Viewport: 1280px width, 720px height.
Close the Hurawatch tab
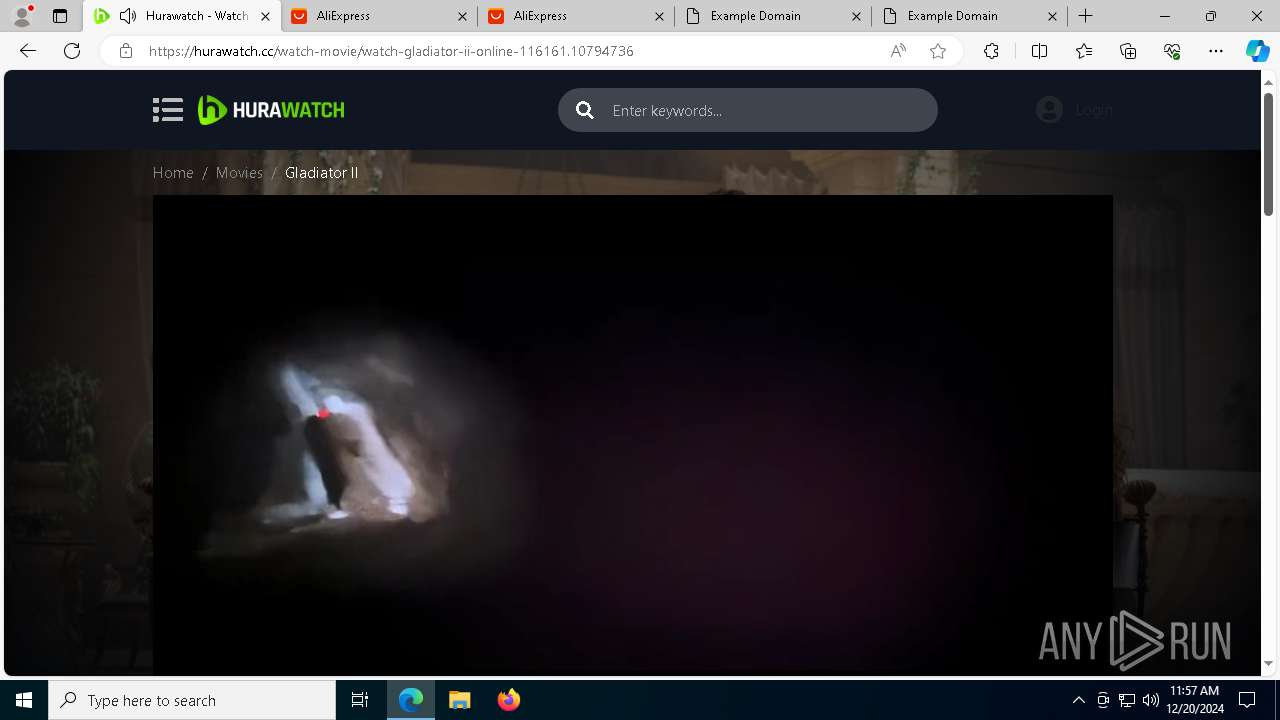pyautogui.click(x=265, y=16)
